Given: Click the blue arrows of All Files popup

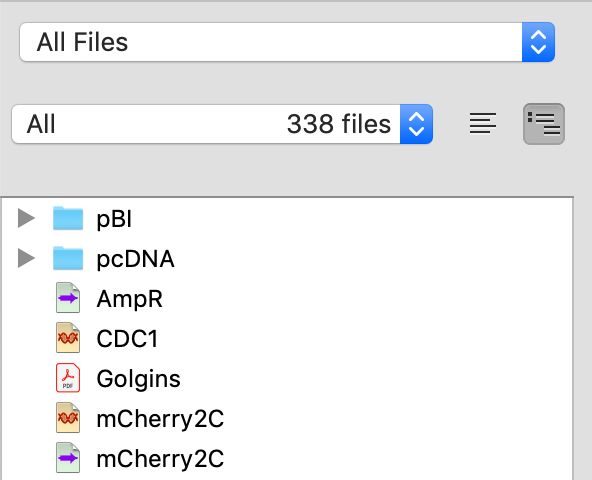Looking at the screenshot, I should click(x=538, y=42).
